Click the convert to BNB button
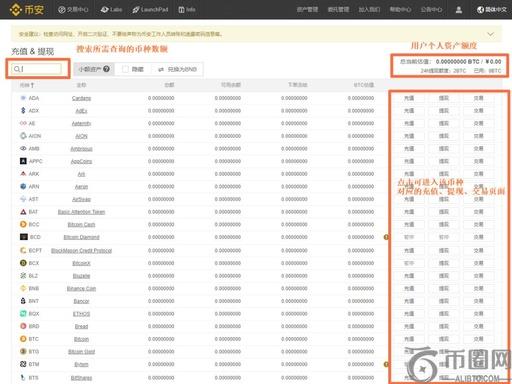Screen dimensions: 512x384 click(177, 69)
